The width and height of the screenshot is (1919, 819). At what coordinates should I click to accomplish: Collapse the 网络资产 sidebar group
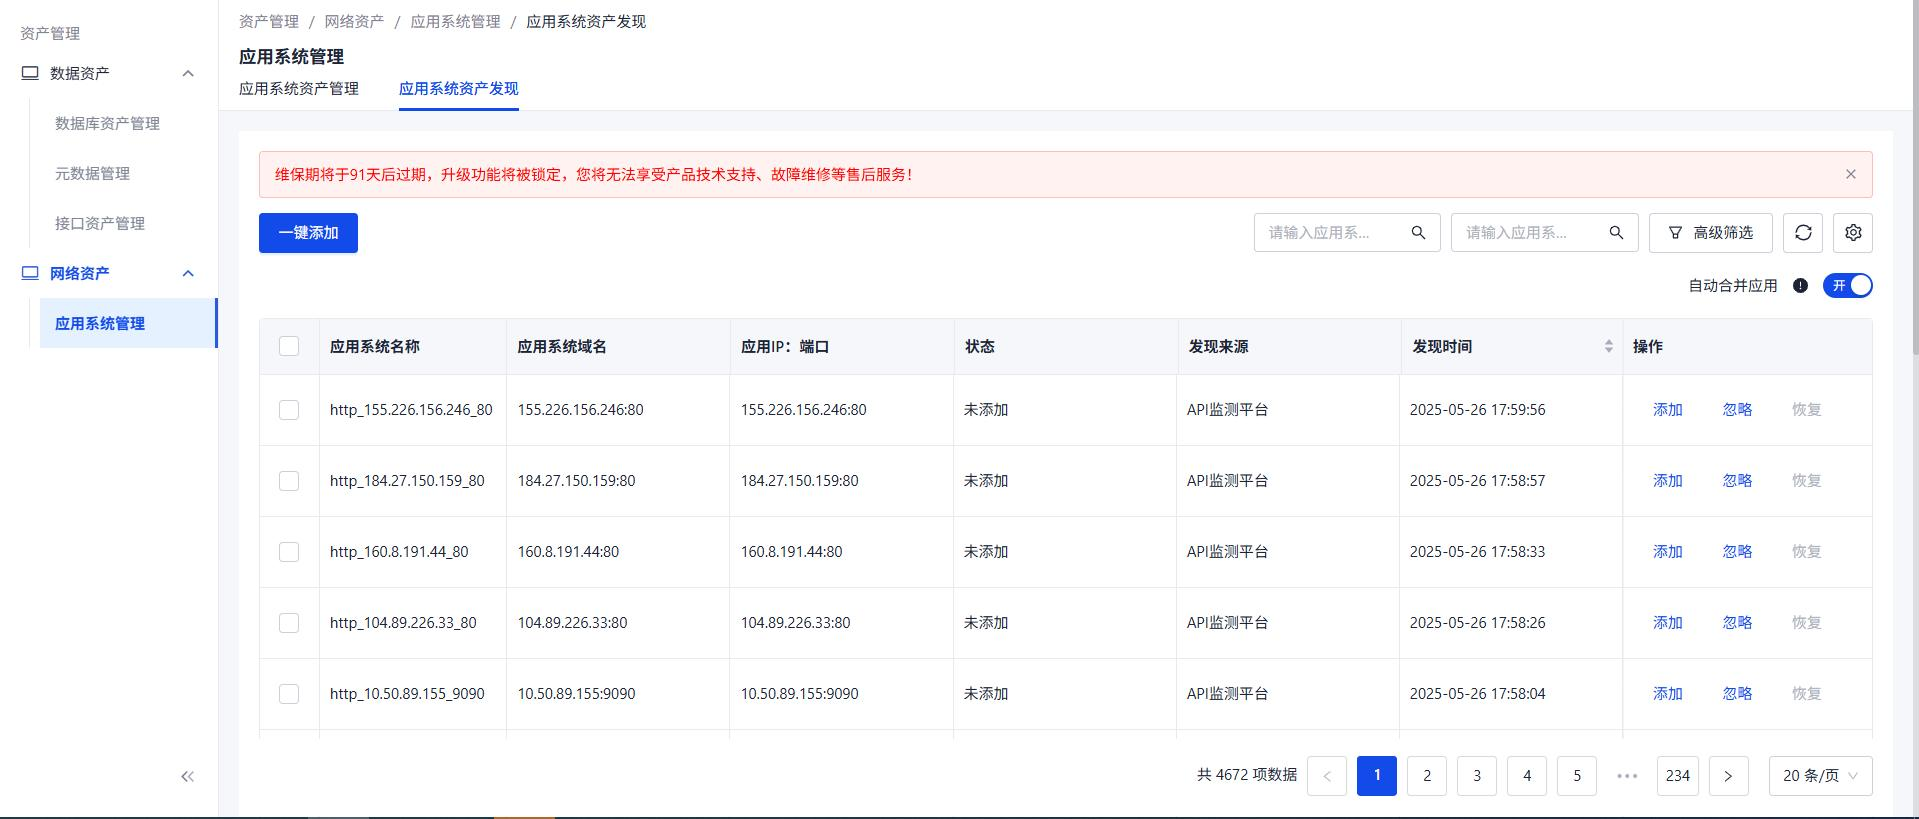pos(188,273)
